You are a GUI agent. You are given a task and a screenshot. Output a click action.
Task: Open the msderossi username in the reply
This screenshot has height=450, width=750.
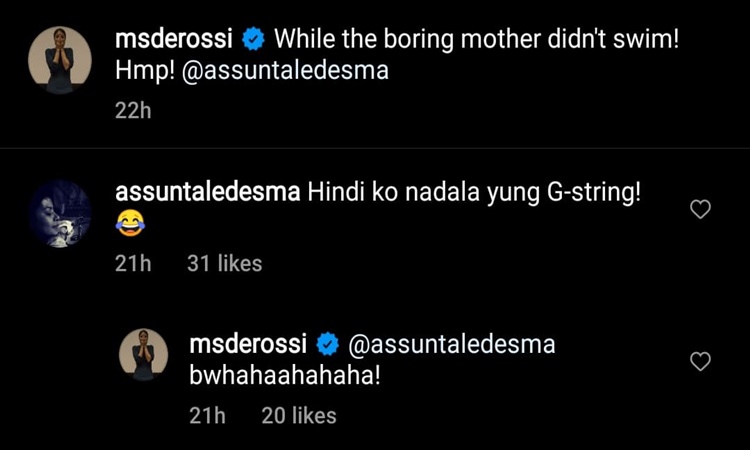250,345
